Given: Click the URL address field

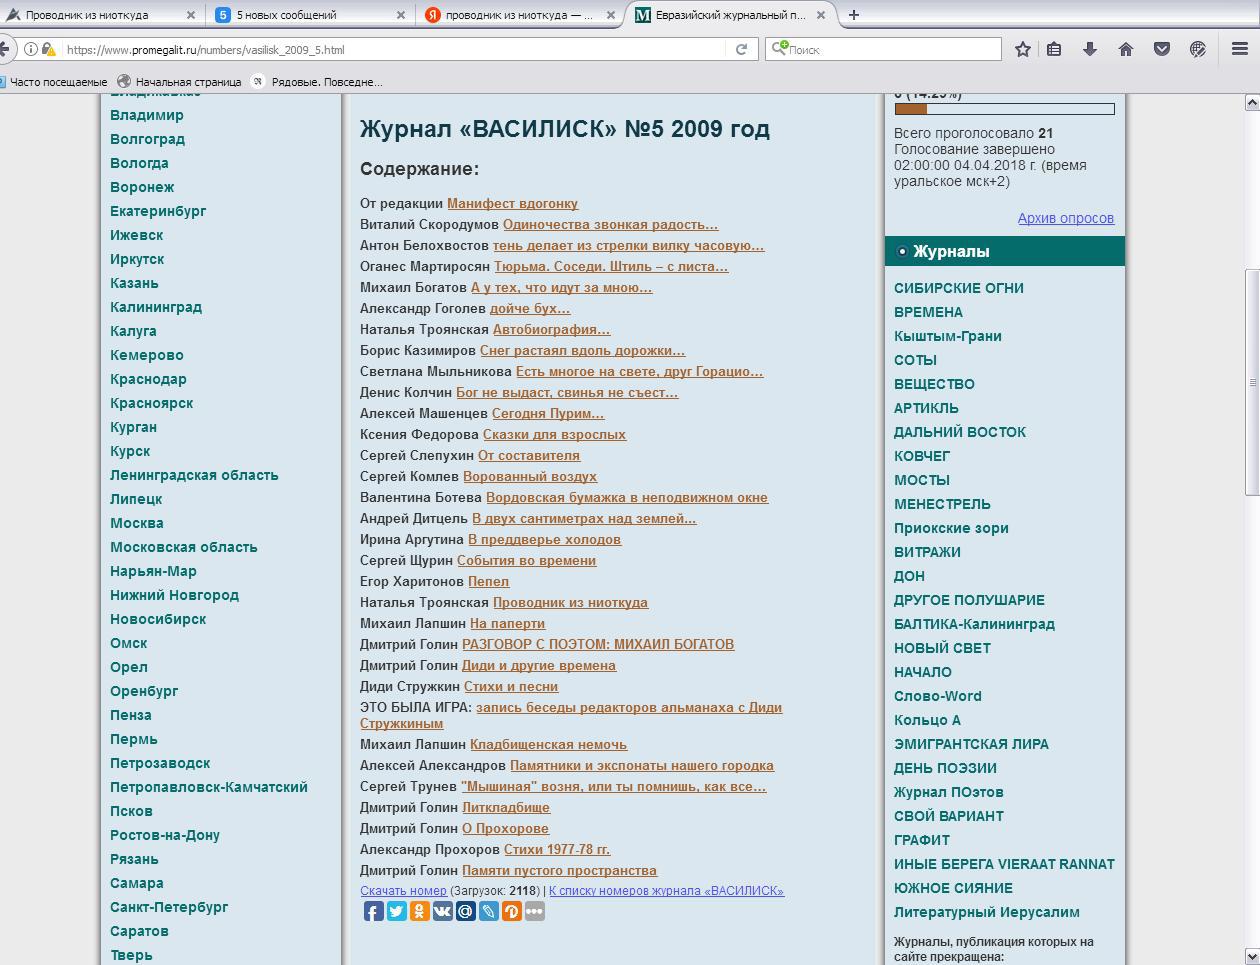Looking at the screenshot, I should (395, 49).
